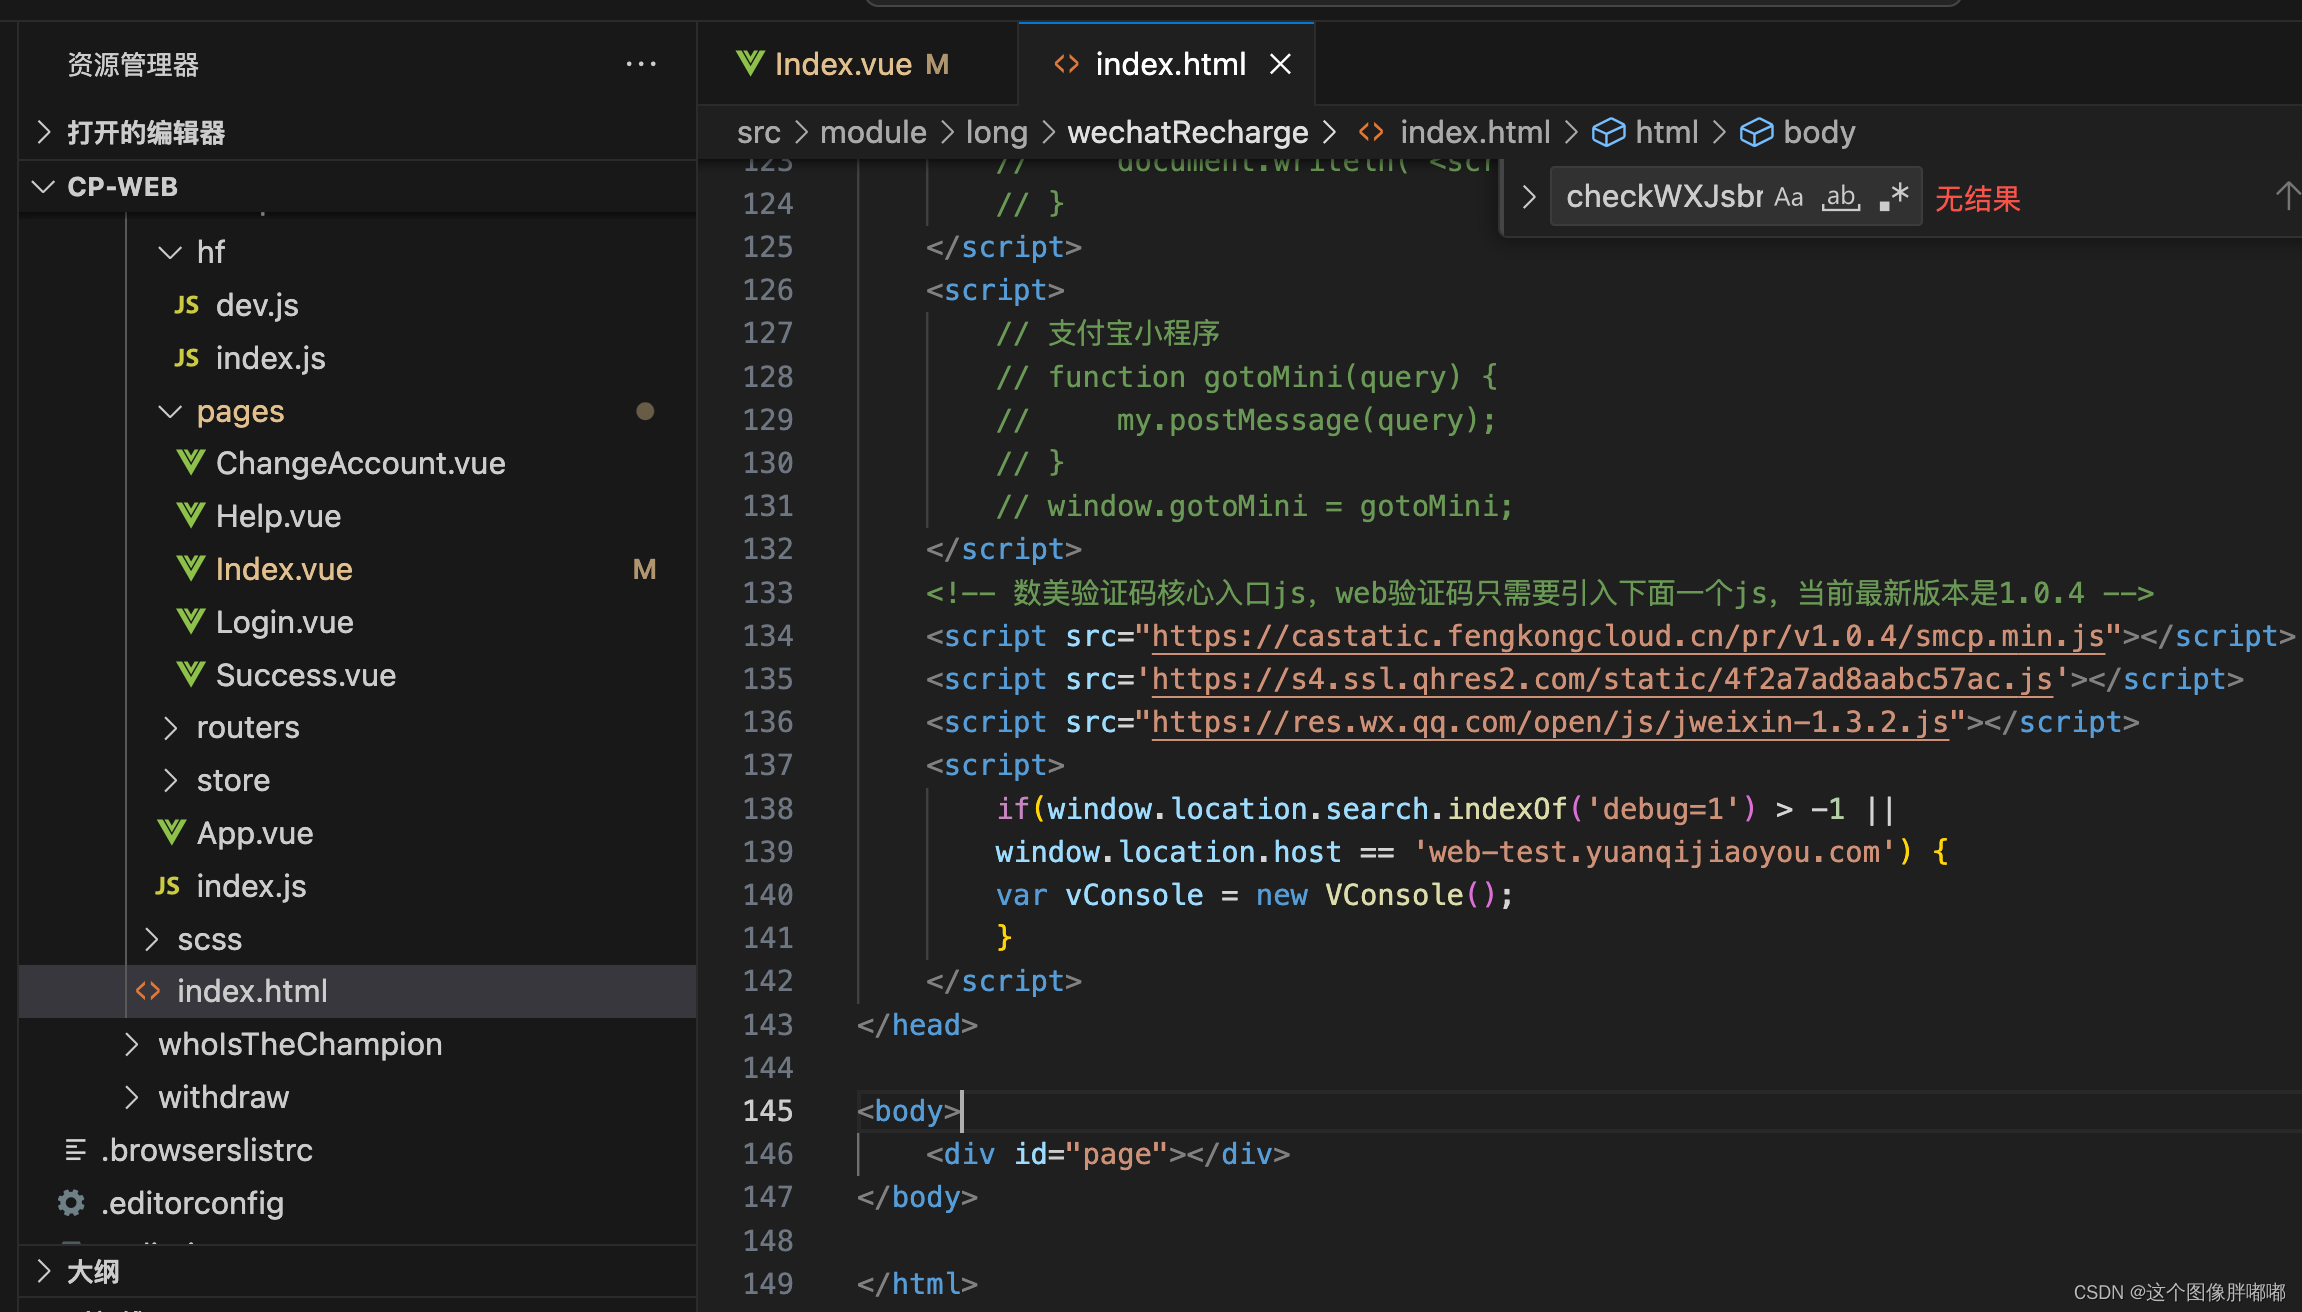
Task: Click the html symbol breadcrumb
Action: pos(1665,132)
